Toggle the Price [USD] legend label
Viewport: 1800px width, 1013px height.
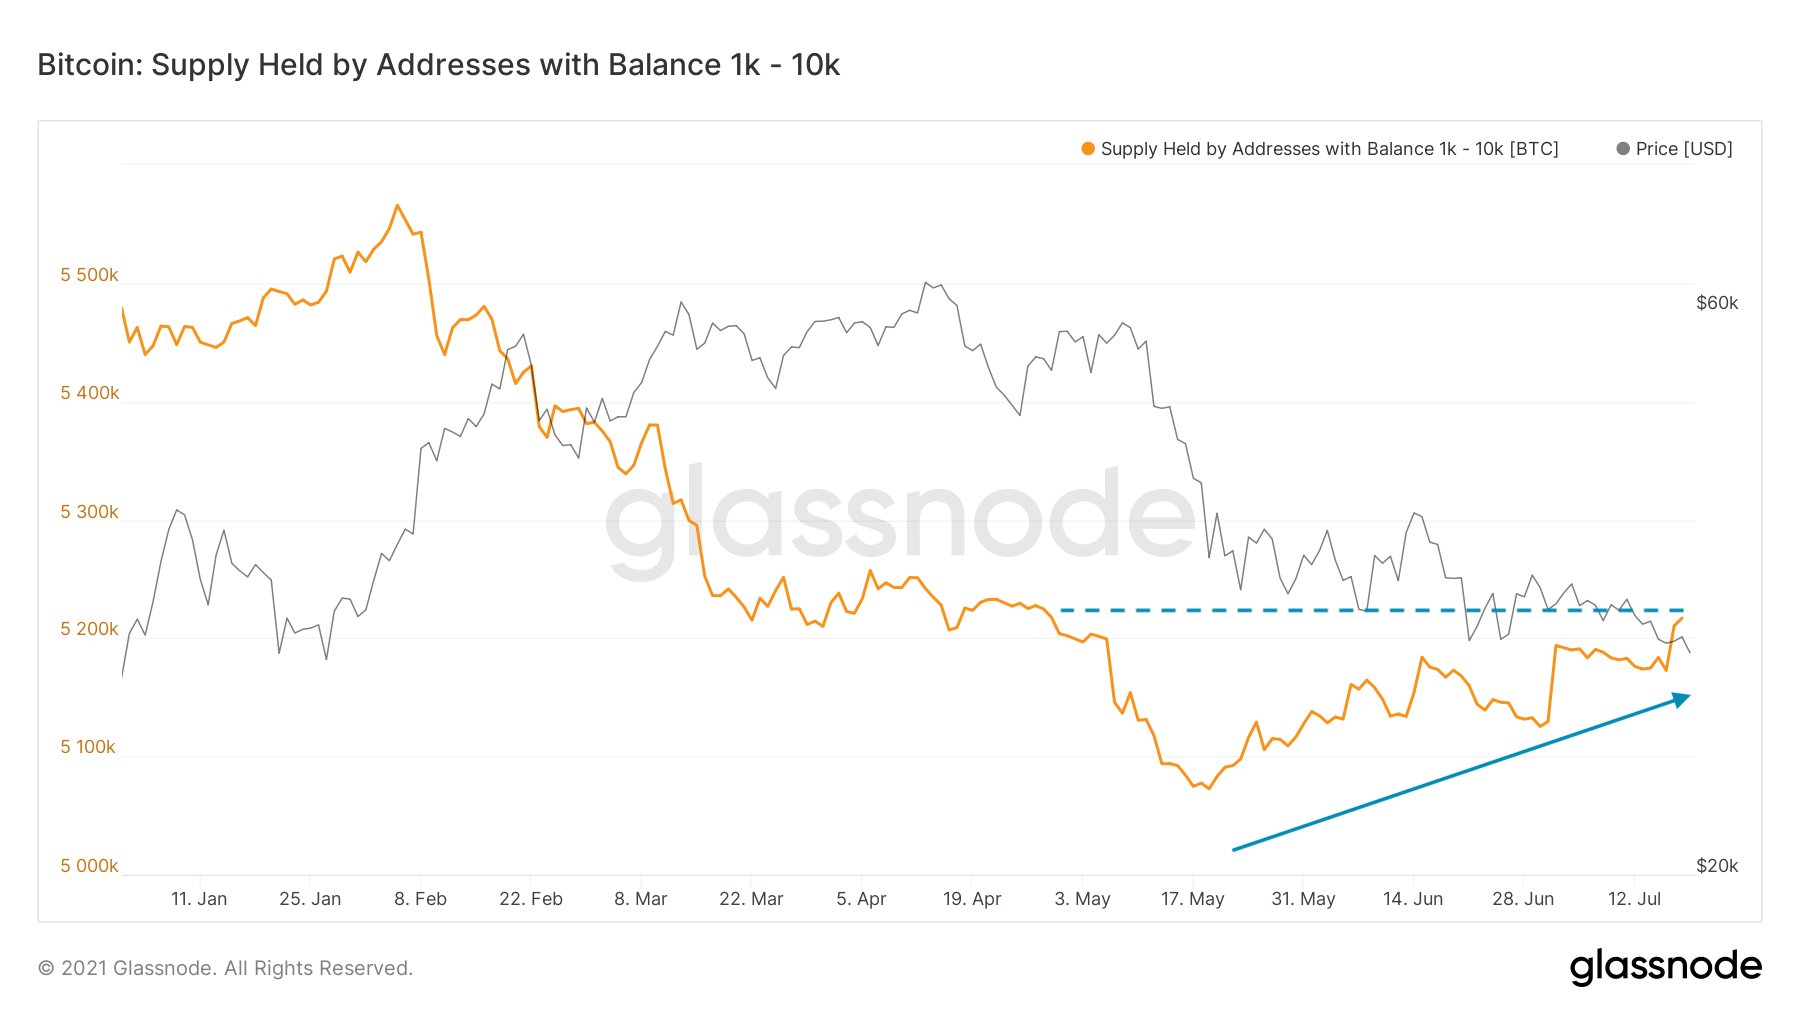click(x=1684, y=149)
